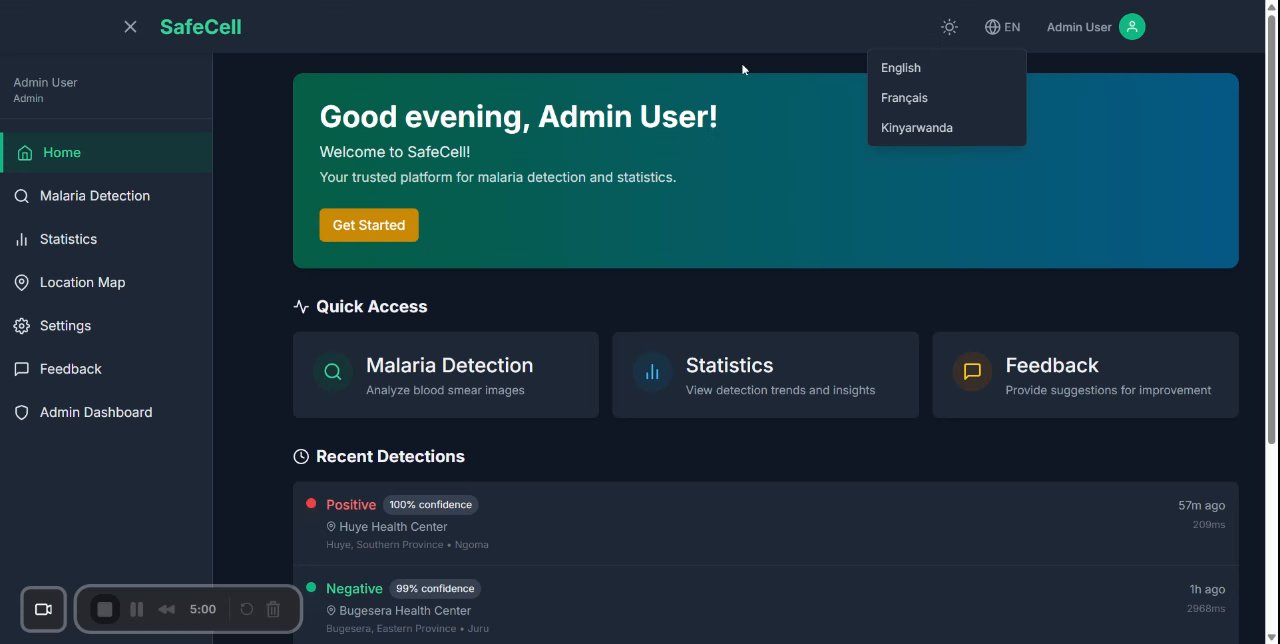Viewport: 1280px width, 644px height.
Task: Close the sidebar with the X icon
Action: pos(130,27)
